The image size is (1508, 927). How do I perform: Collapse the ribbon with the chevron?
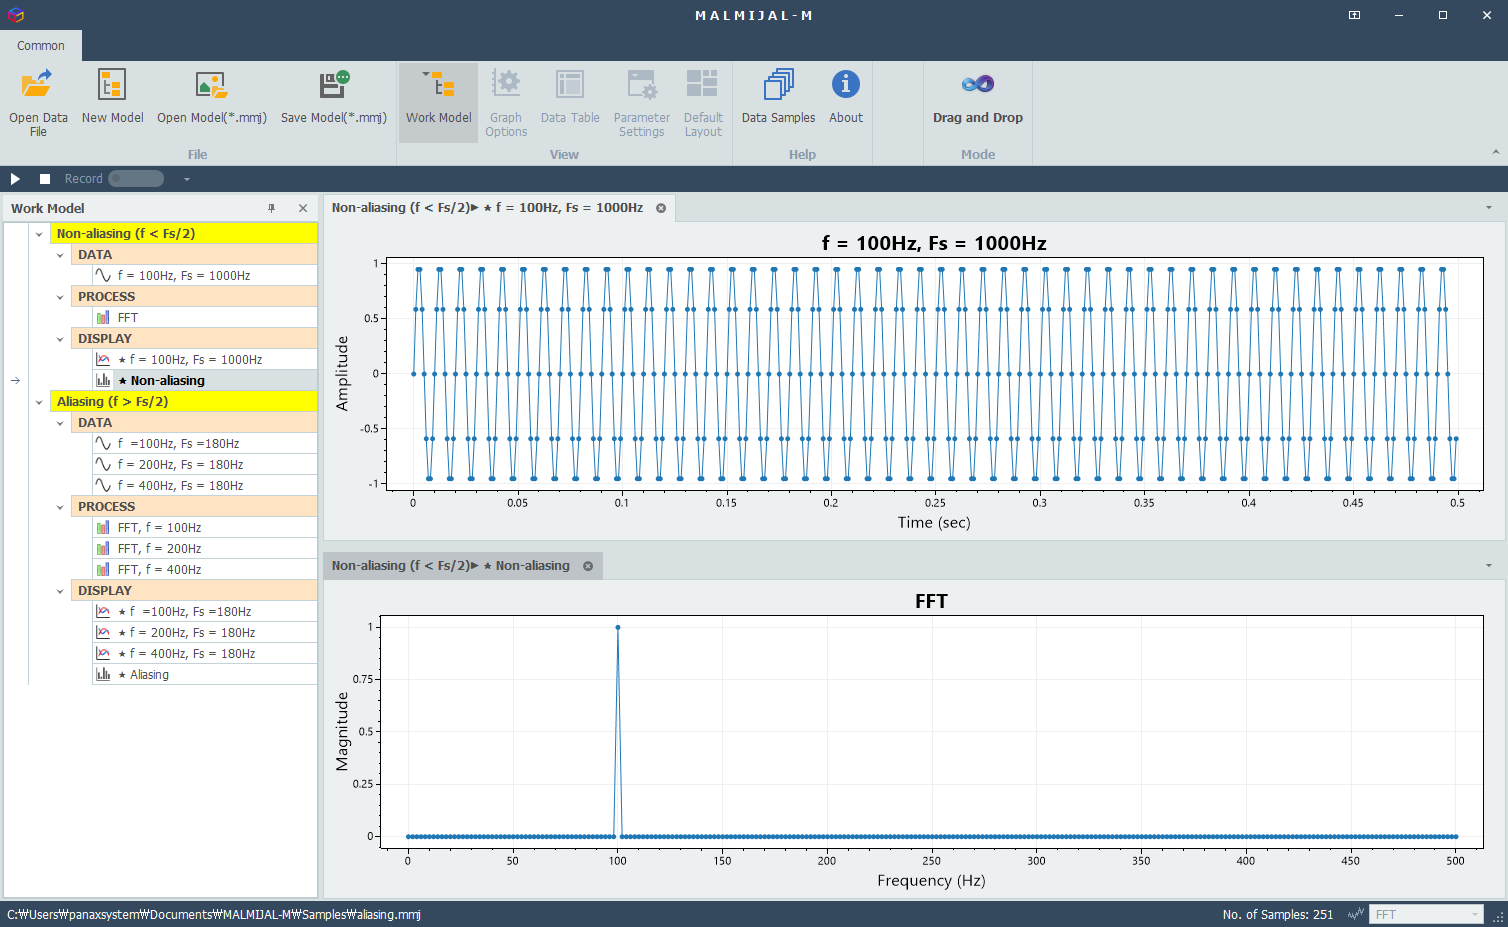1496,152
